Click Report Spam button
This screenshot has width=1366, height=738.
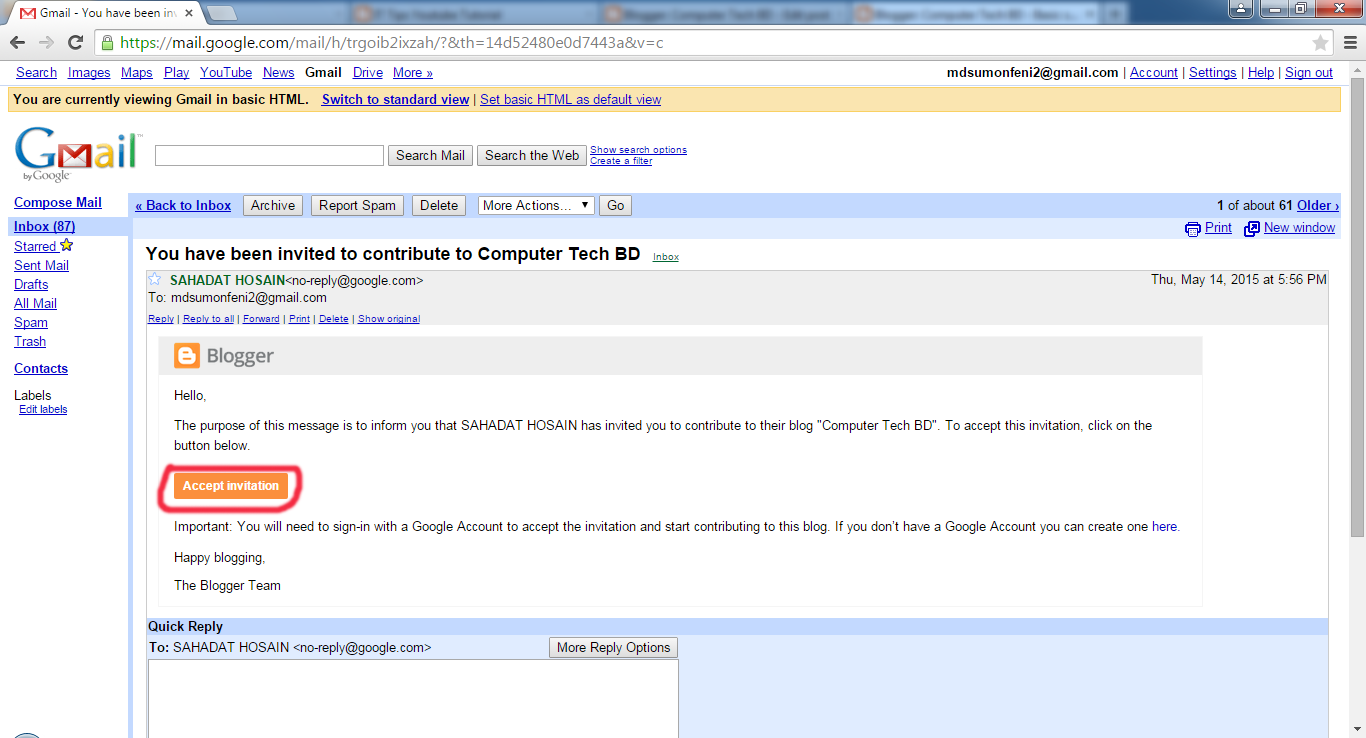(358, 205)
